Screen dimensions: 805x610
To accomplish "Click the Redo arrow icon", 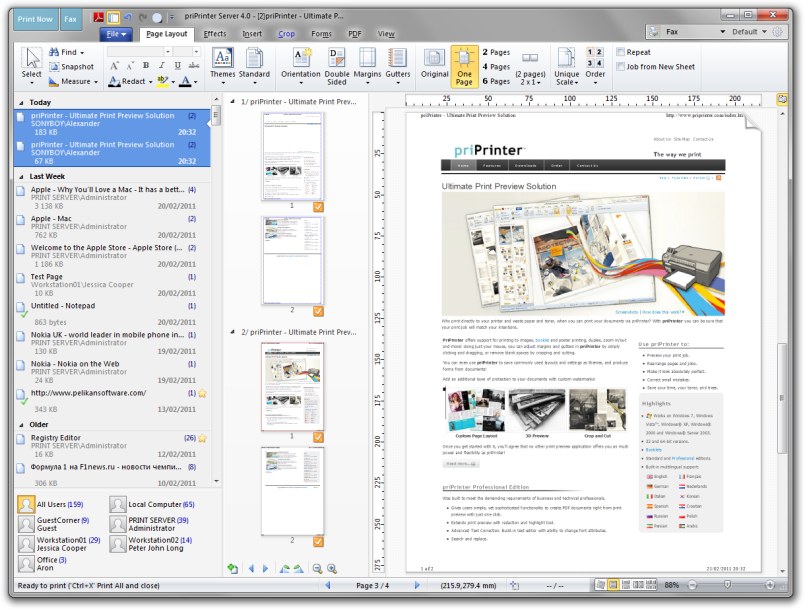I will pos(142,18).
